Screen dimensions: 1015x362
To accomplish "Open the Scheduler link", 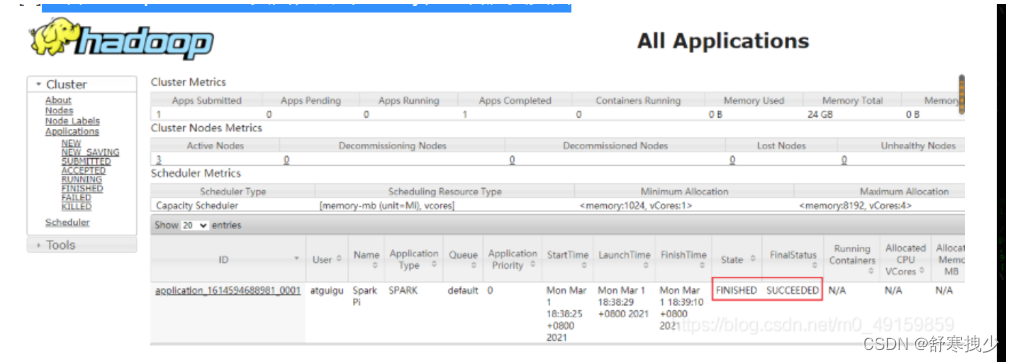I will [x=67, y=222].
